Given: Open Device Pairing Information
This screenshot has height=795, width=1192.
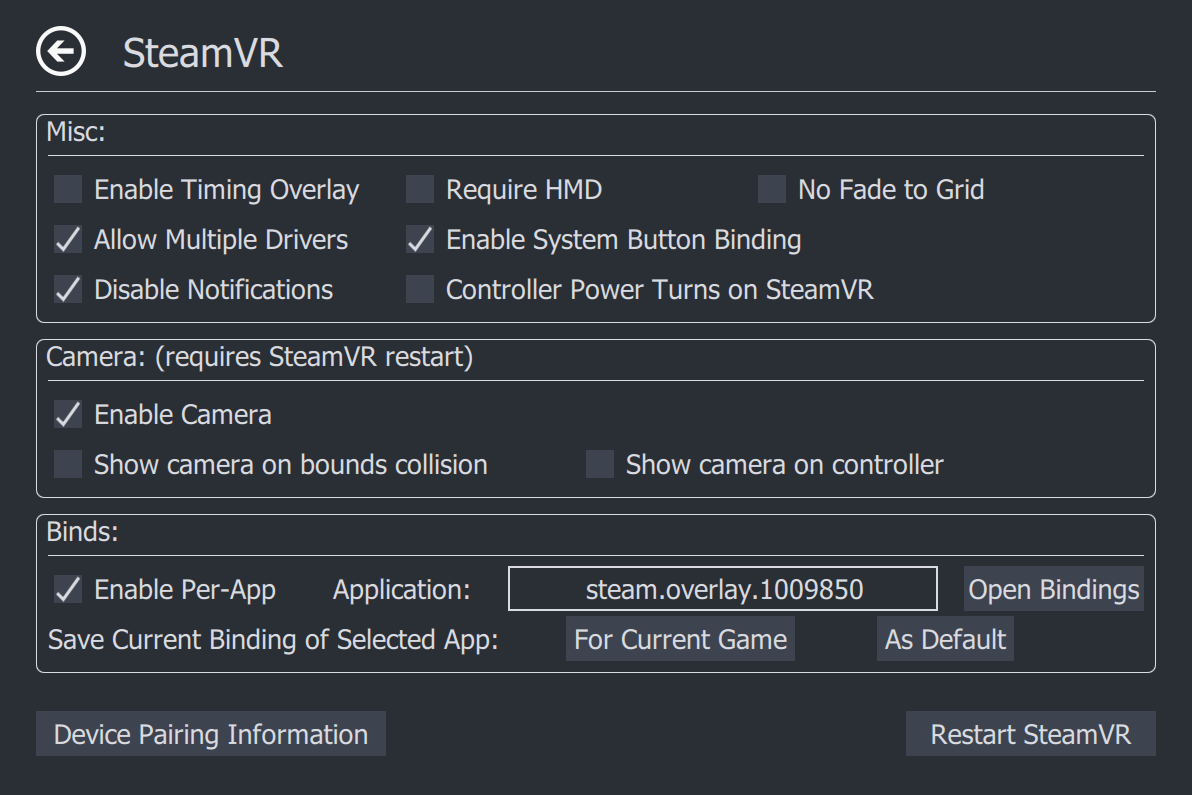Looking at the screenshot, I should [x=211, y=734].
